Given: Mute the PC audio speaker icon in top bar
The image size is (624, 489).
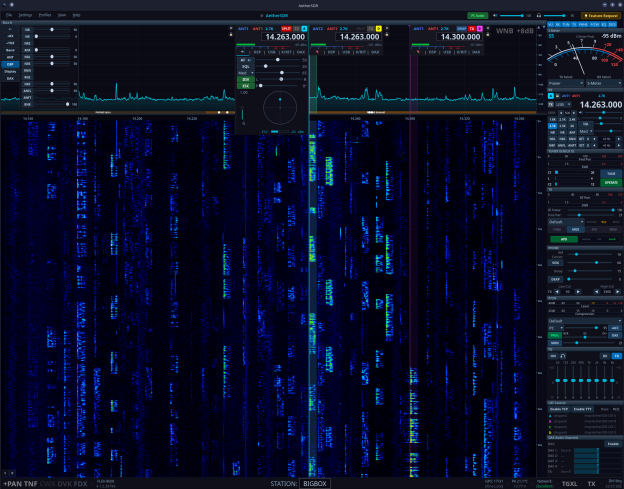Looking at the screenshot, I should pos(495,16).
